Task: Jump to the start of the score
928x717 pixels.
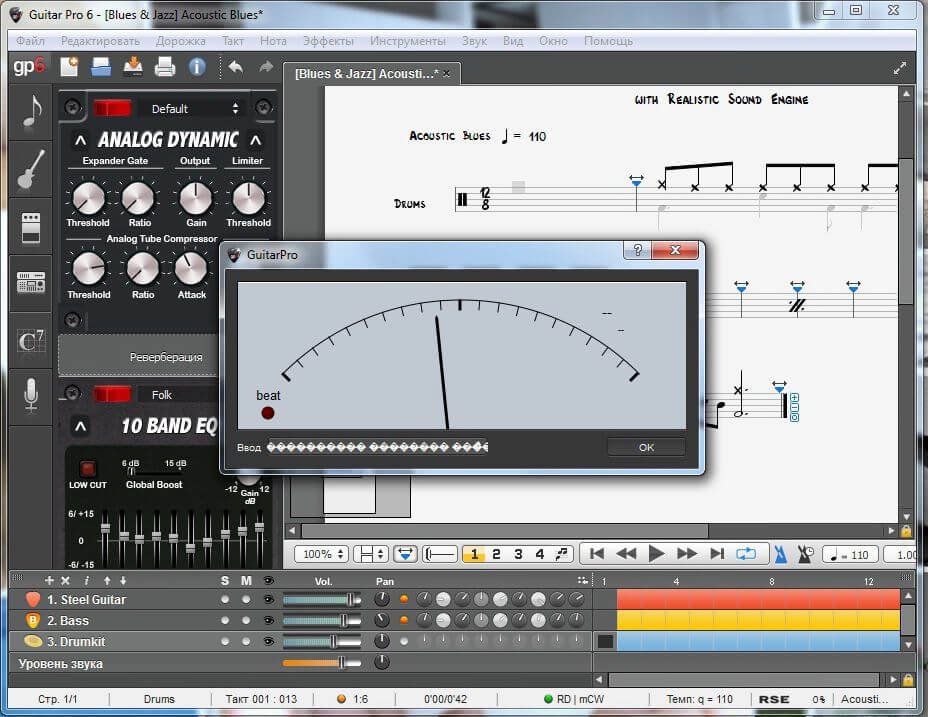Action: pos(597,554)
